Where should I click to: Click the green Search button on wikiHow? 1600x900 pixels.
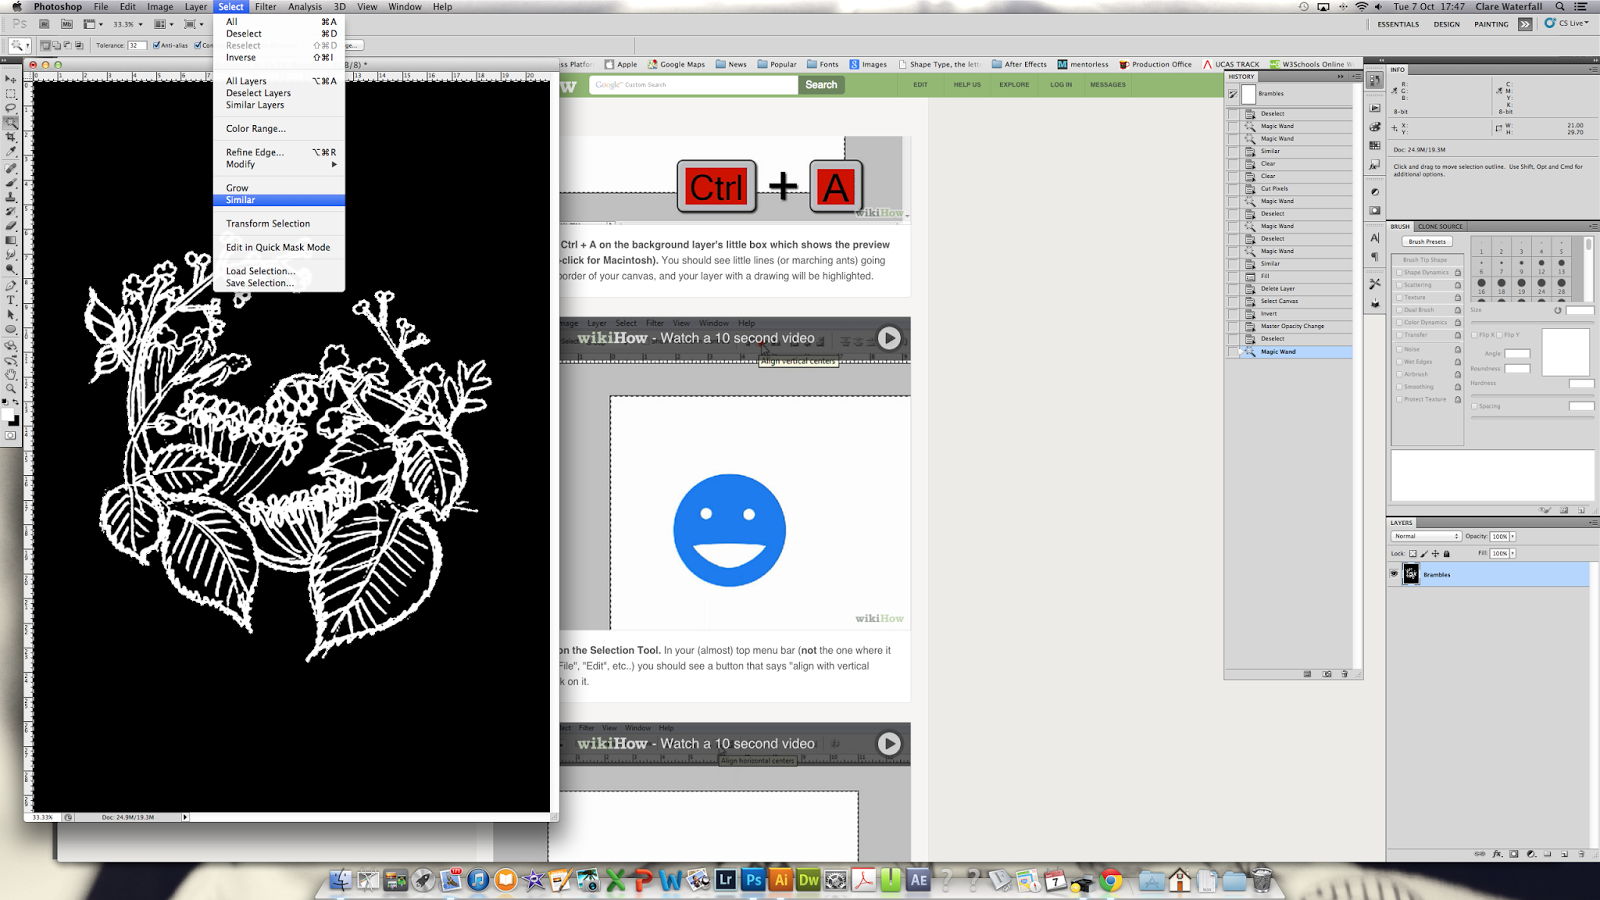click(821, 85)
